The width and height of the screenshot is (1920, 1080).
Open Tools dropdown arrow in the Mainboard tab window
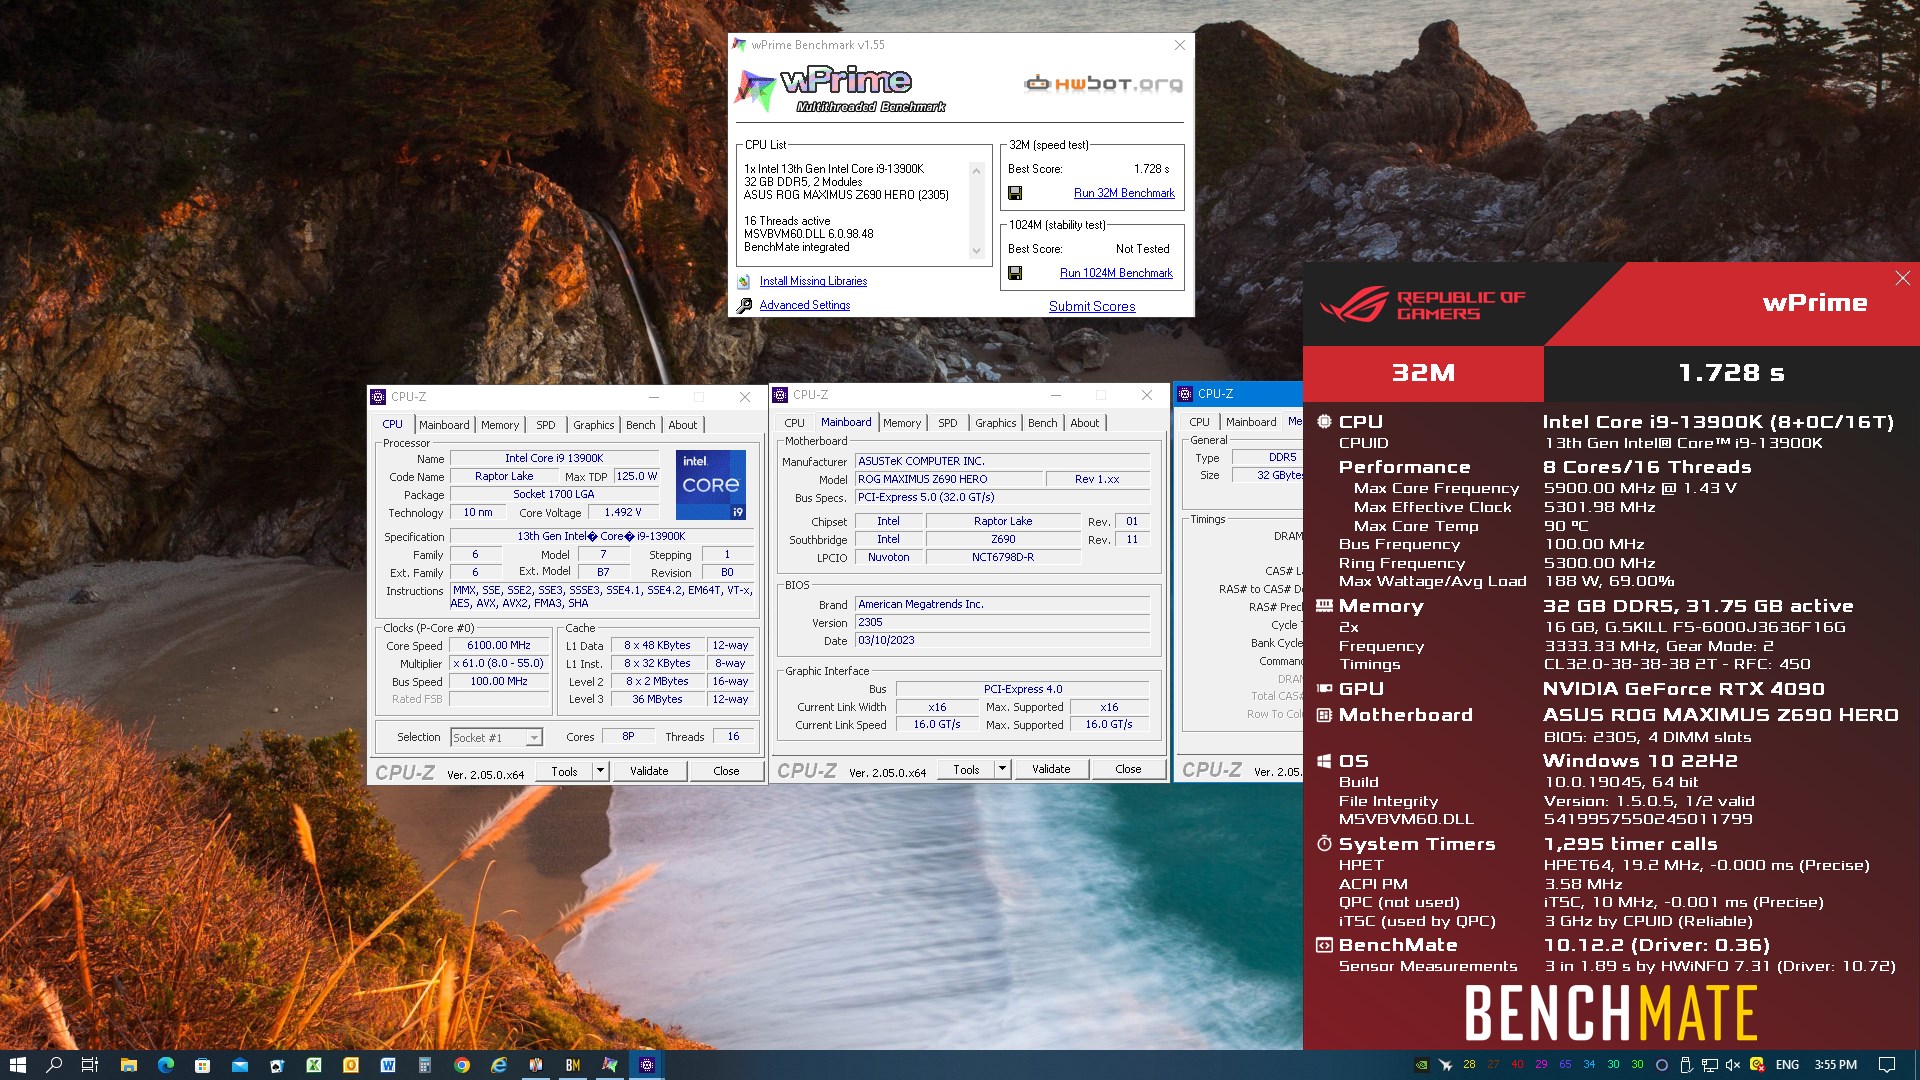(1002, 769)
